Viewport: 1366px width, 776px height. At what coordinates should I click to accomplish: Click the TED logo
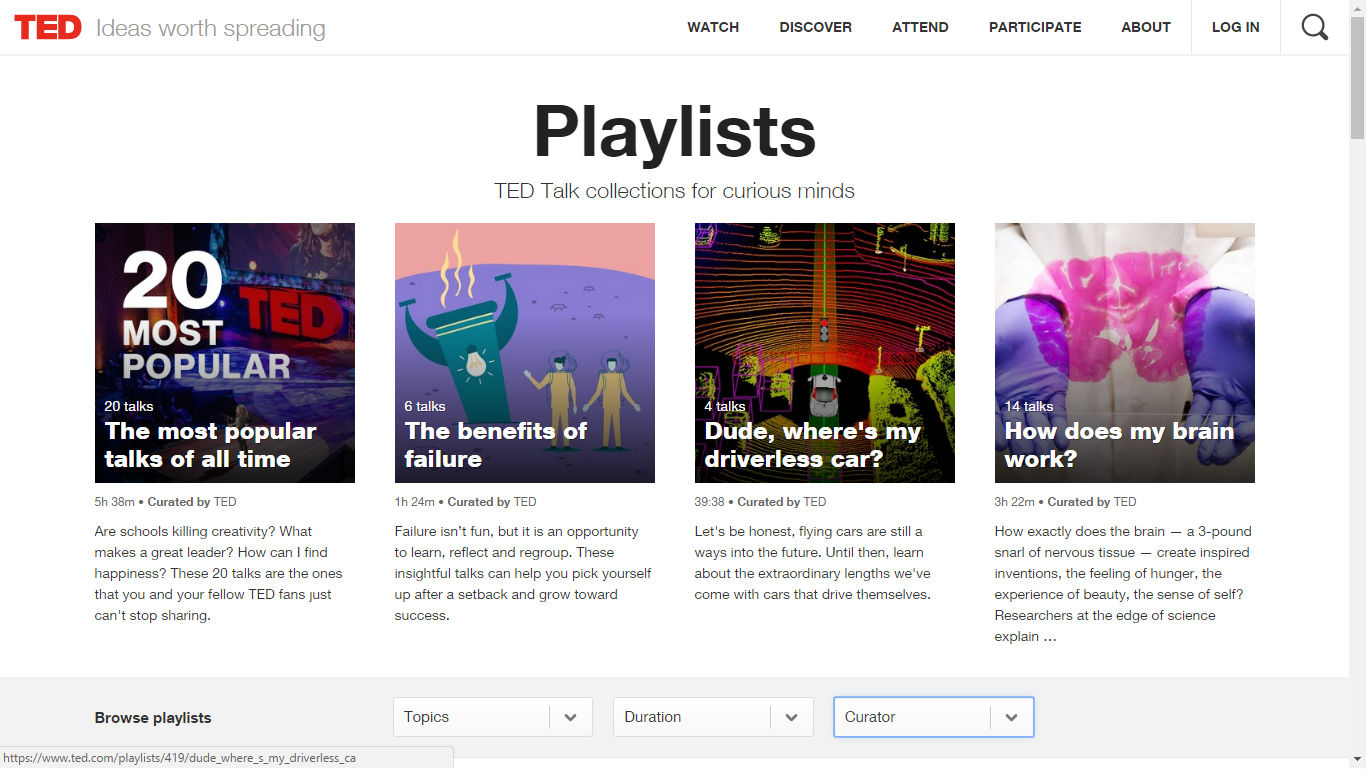point(48,27)
